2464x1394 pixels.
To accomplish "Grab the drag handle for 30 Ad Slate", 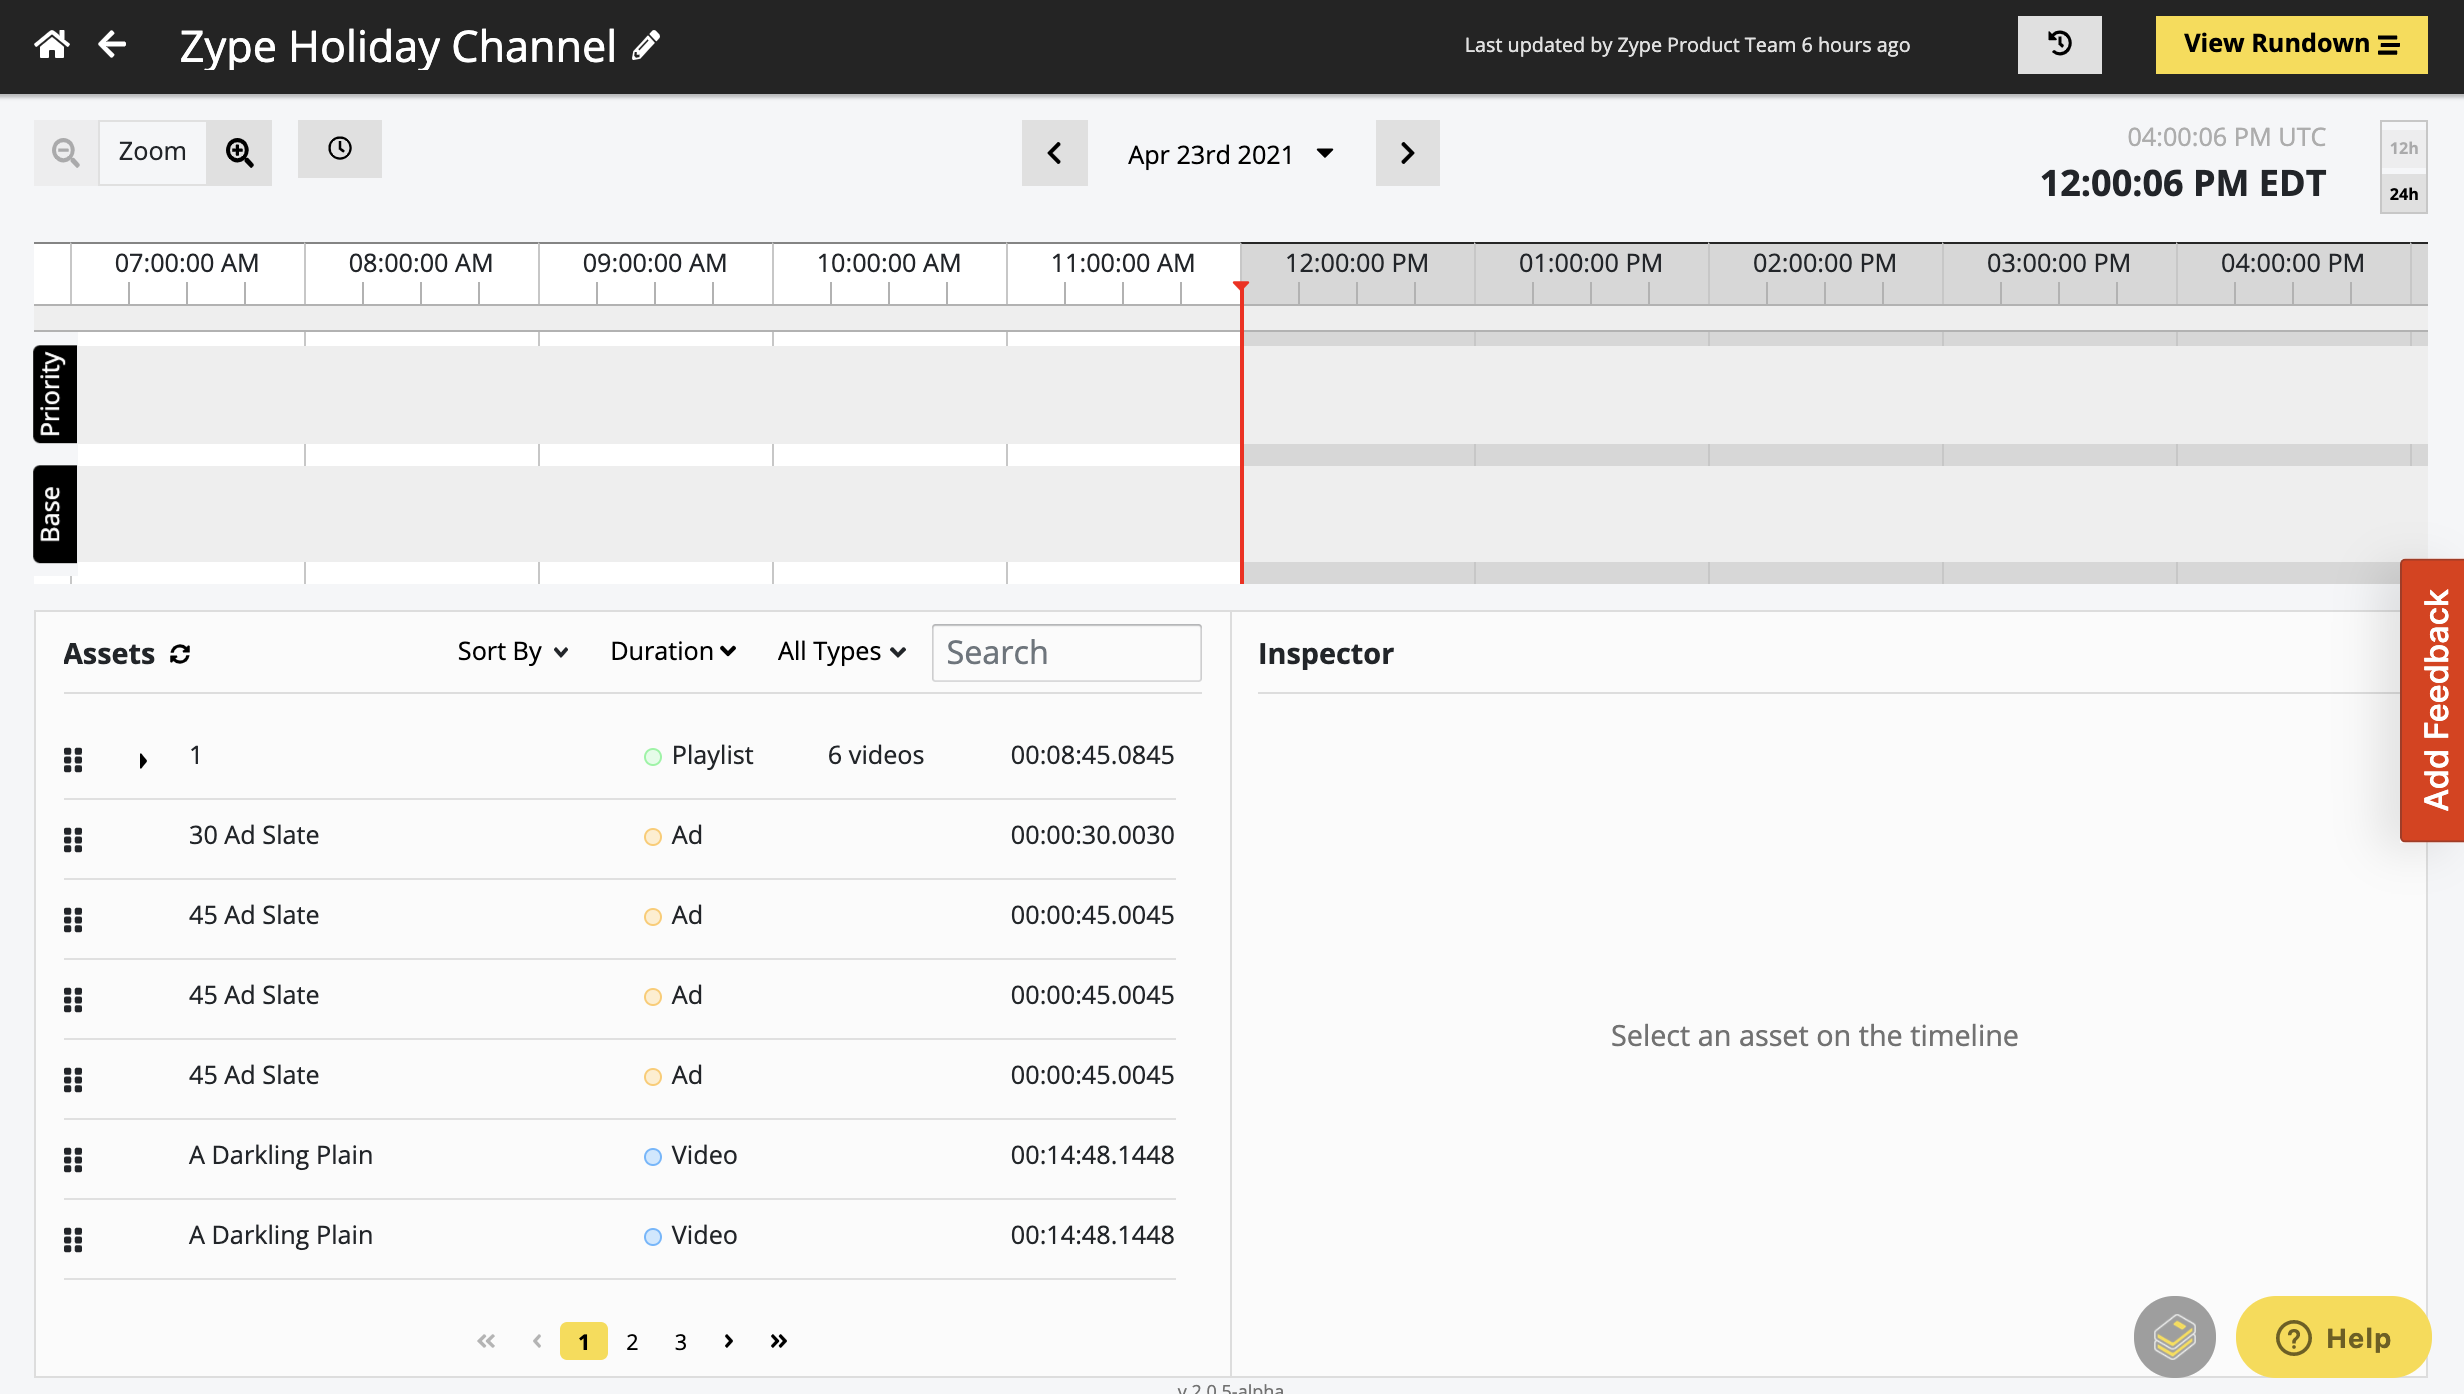I will click(73, 840).
